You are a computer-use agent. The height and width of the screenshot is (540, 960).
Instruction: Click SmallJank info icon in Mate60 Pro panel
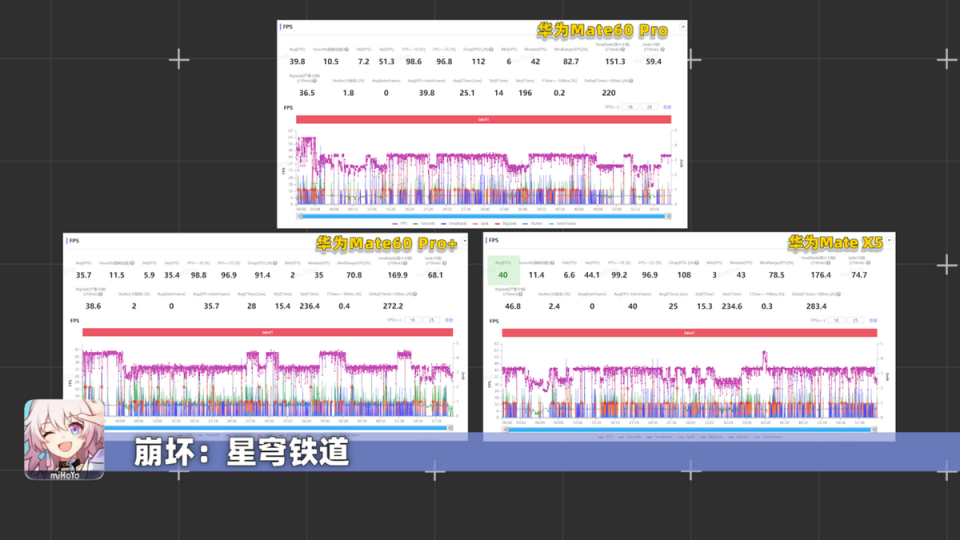(623, 50)
